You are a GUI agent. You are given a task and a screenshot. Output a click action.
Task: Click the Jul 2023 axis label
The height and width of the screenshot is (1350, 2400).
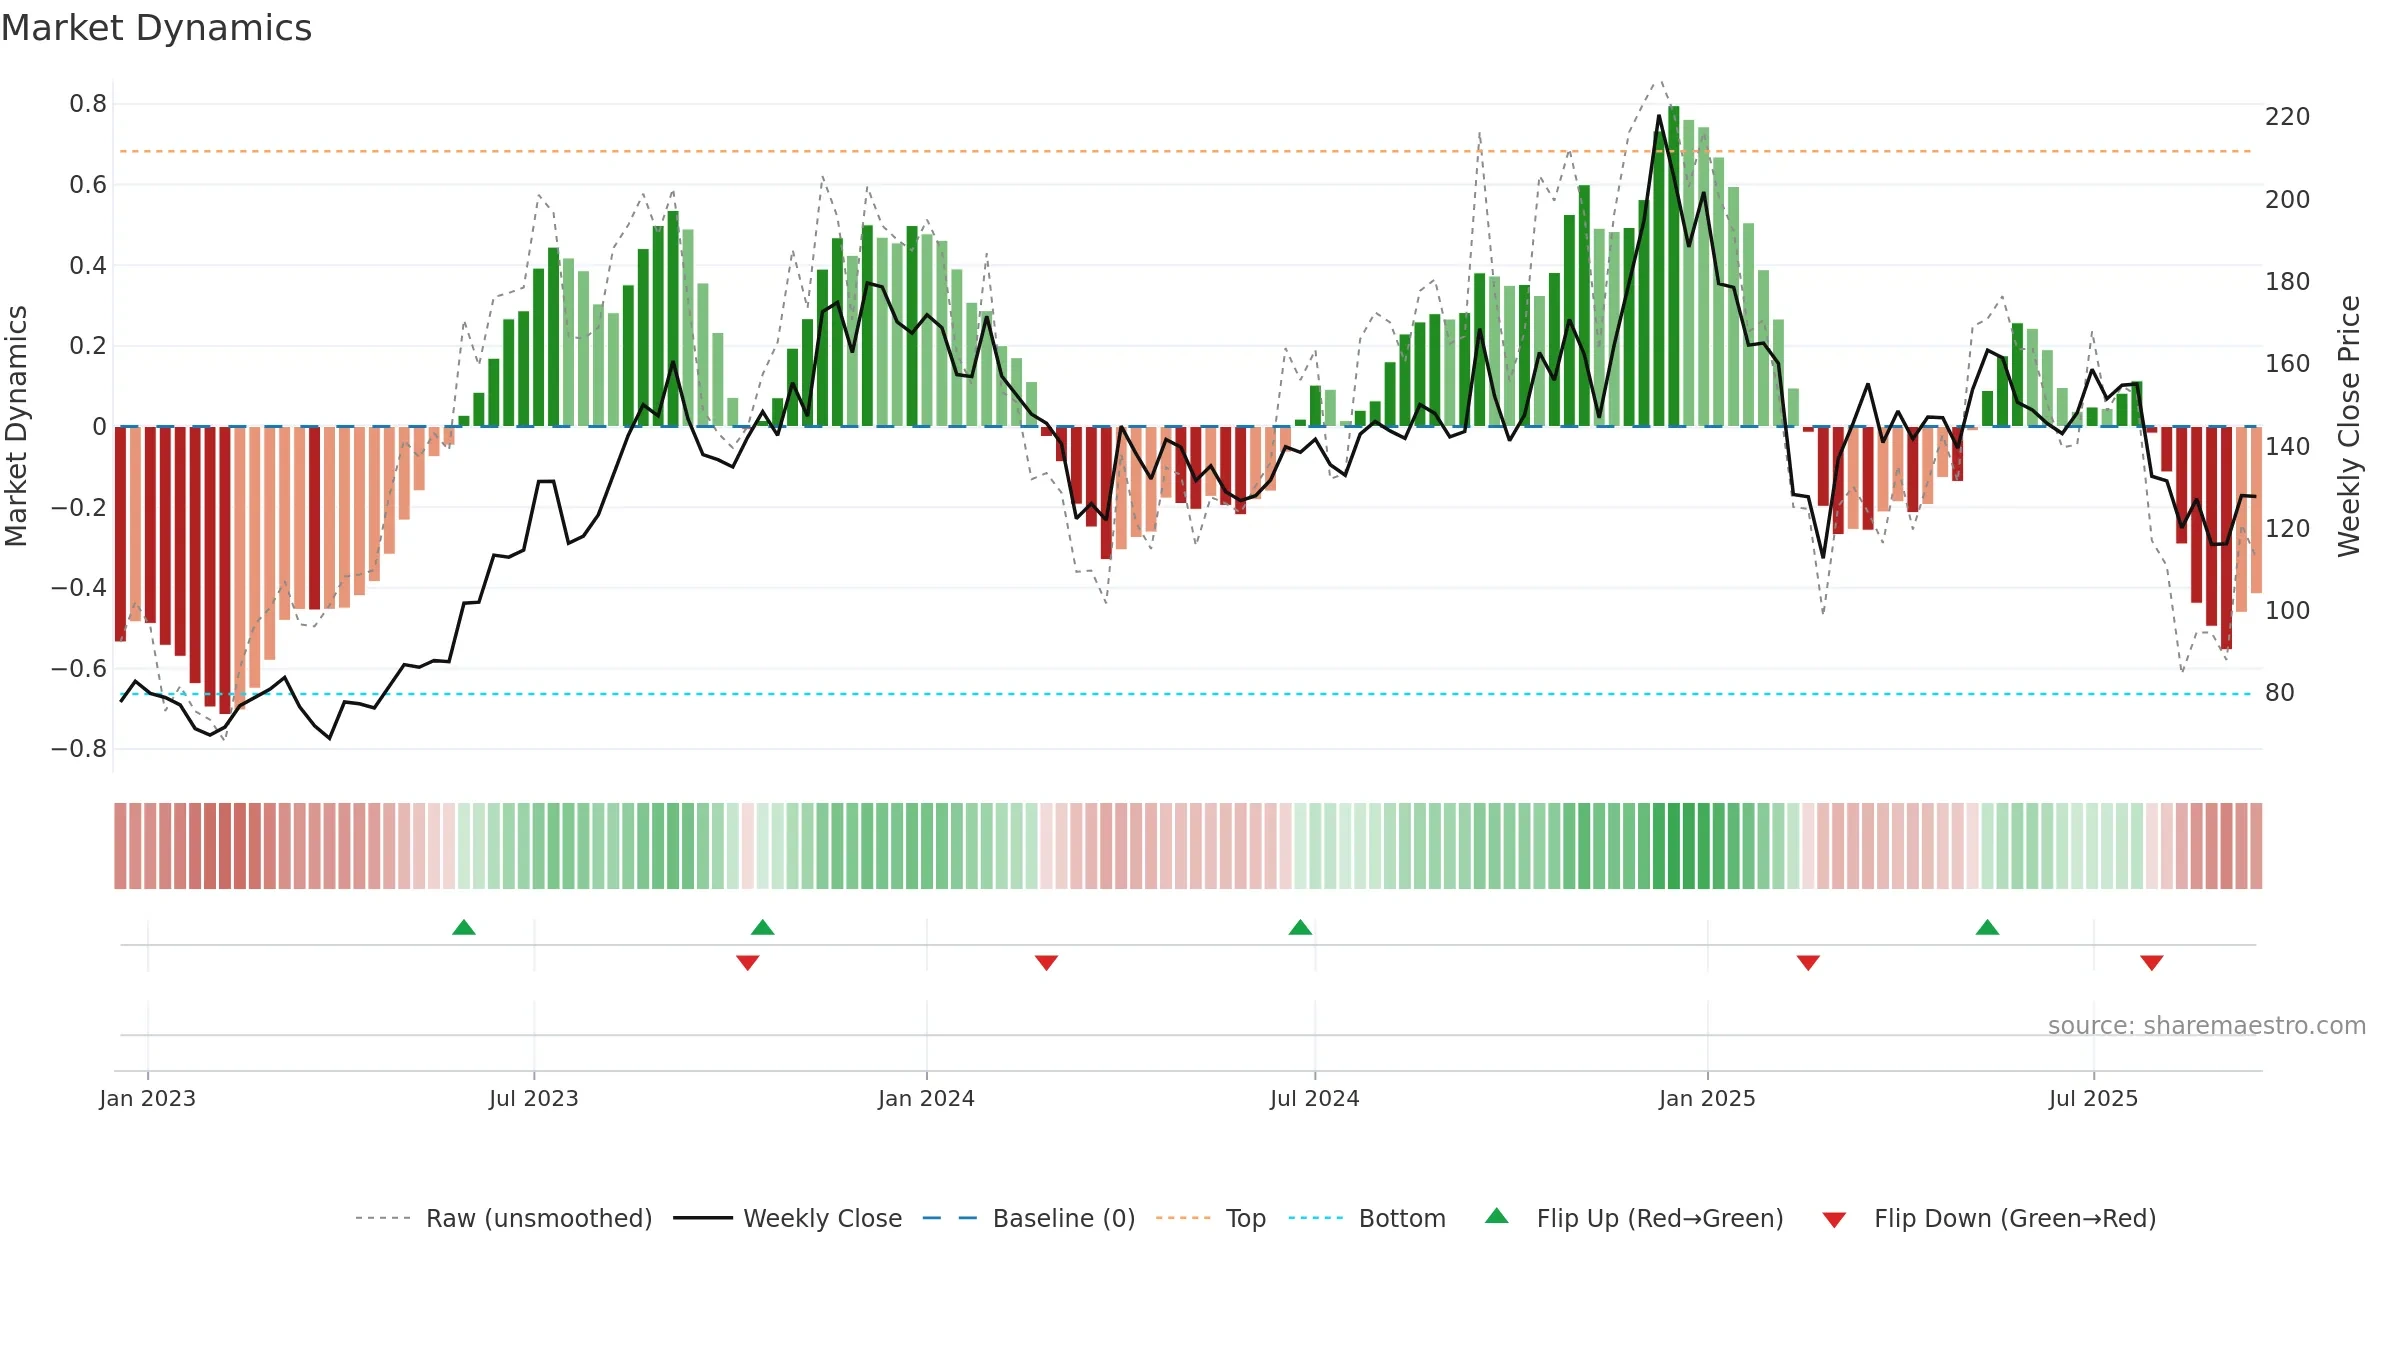point(534,1098)
